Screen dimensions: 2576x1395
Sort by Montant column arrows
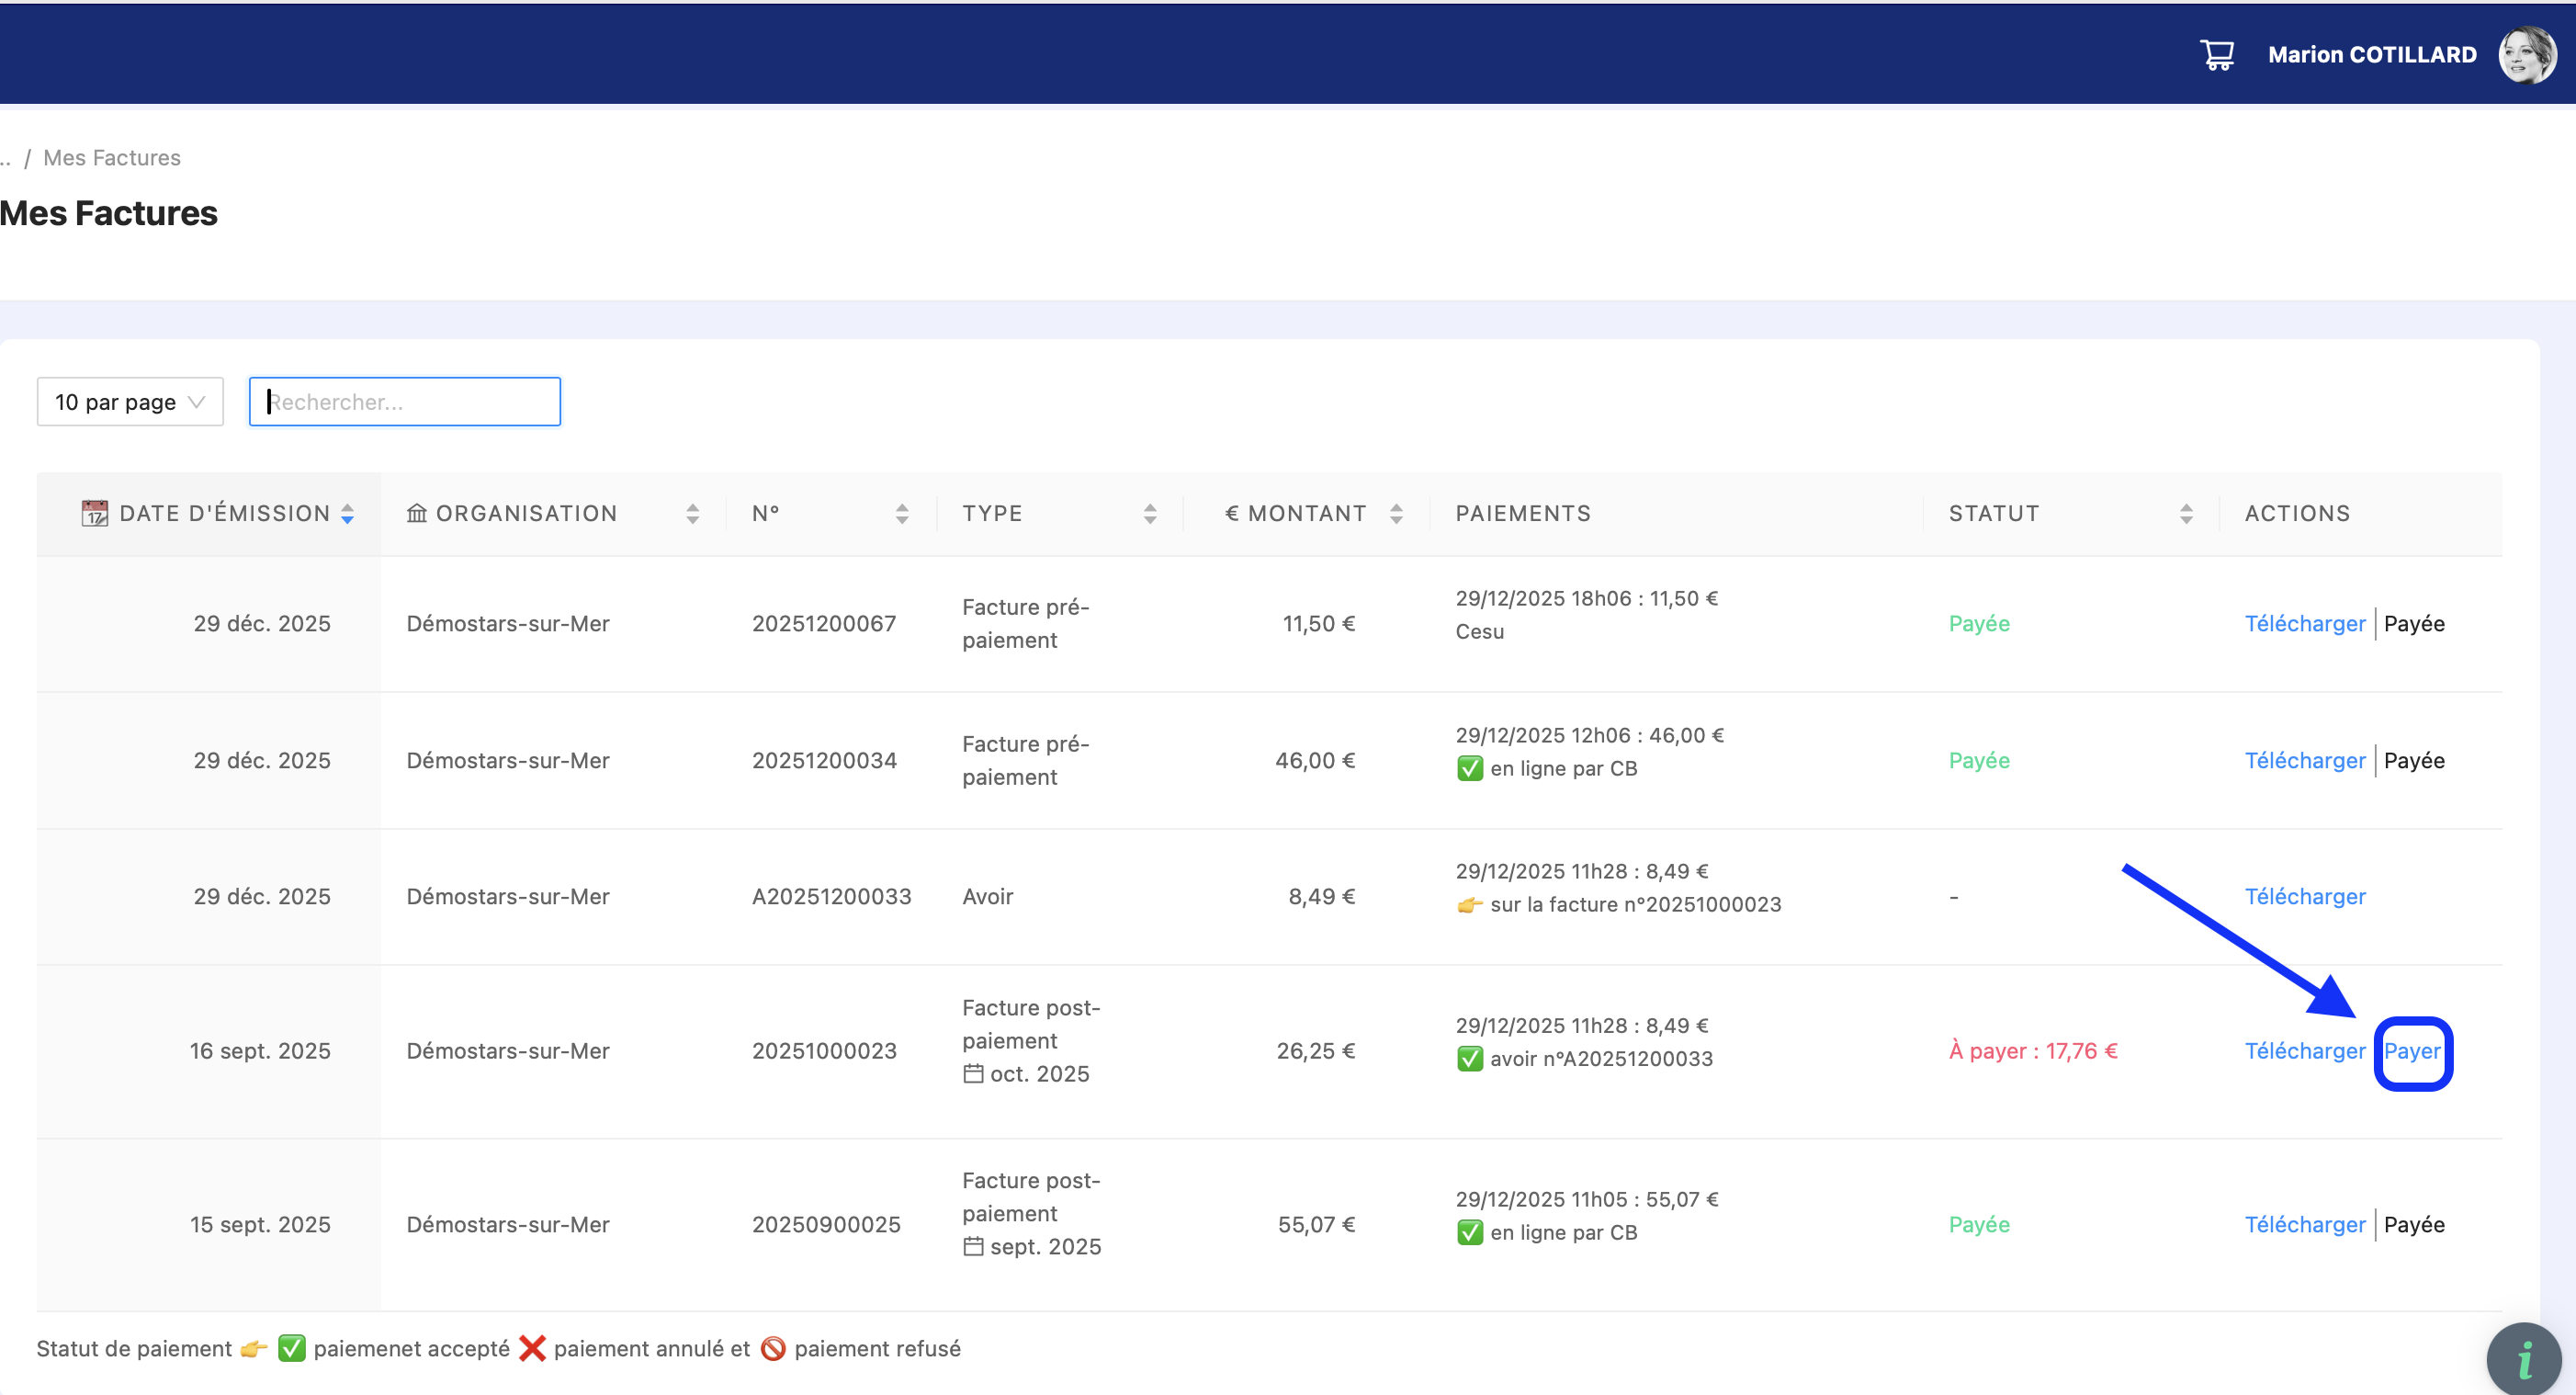pos(1396,513)
